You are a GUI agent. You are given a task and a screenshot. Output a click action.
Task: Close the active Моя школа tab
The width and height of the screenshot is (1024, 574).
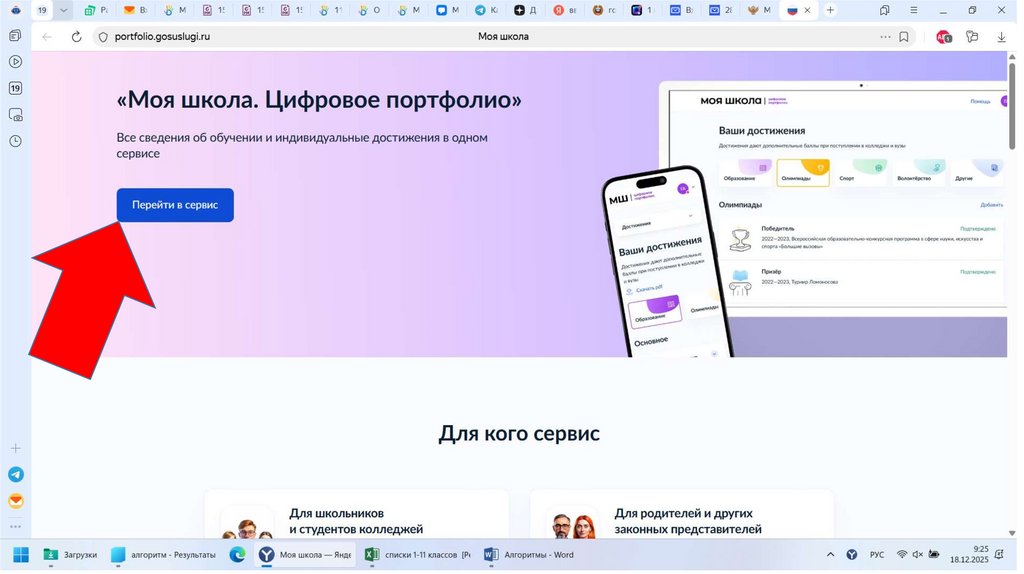pos(807,10)
